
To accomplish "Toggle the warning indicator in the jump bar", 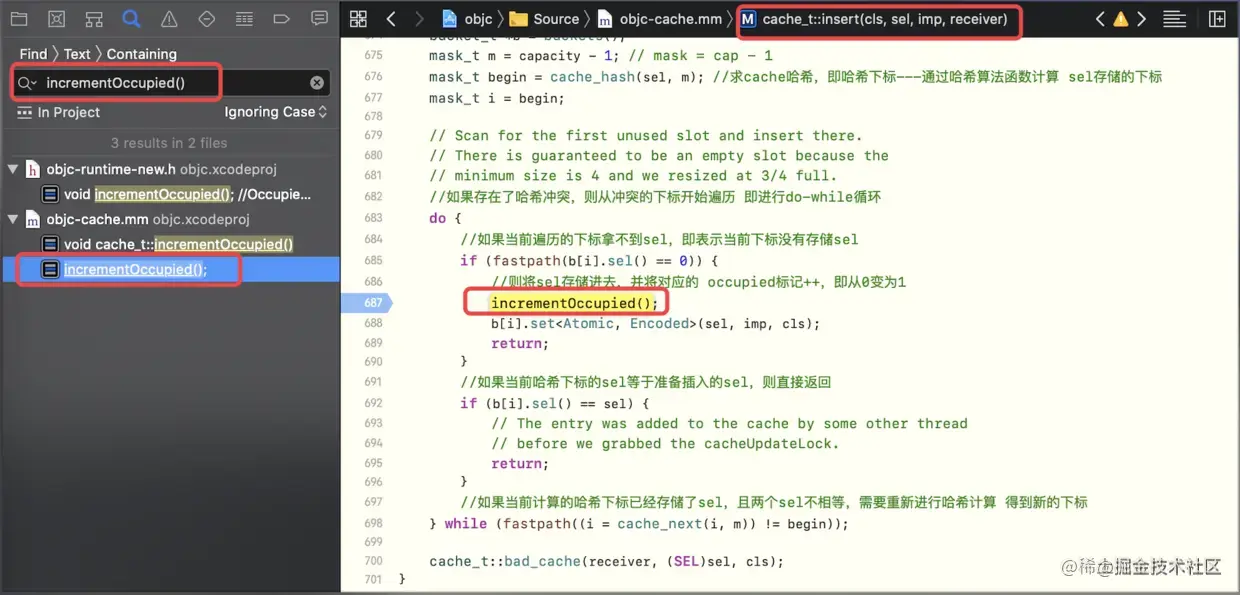I will tap(1121, 17).
